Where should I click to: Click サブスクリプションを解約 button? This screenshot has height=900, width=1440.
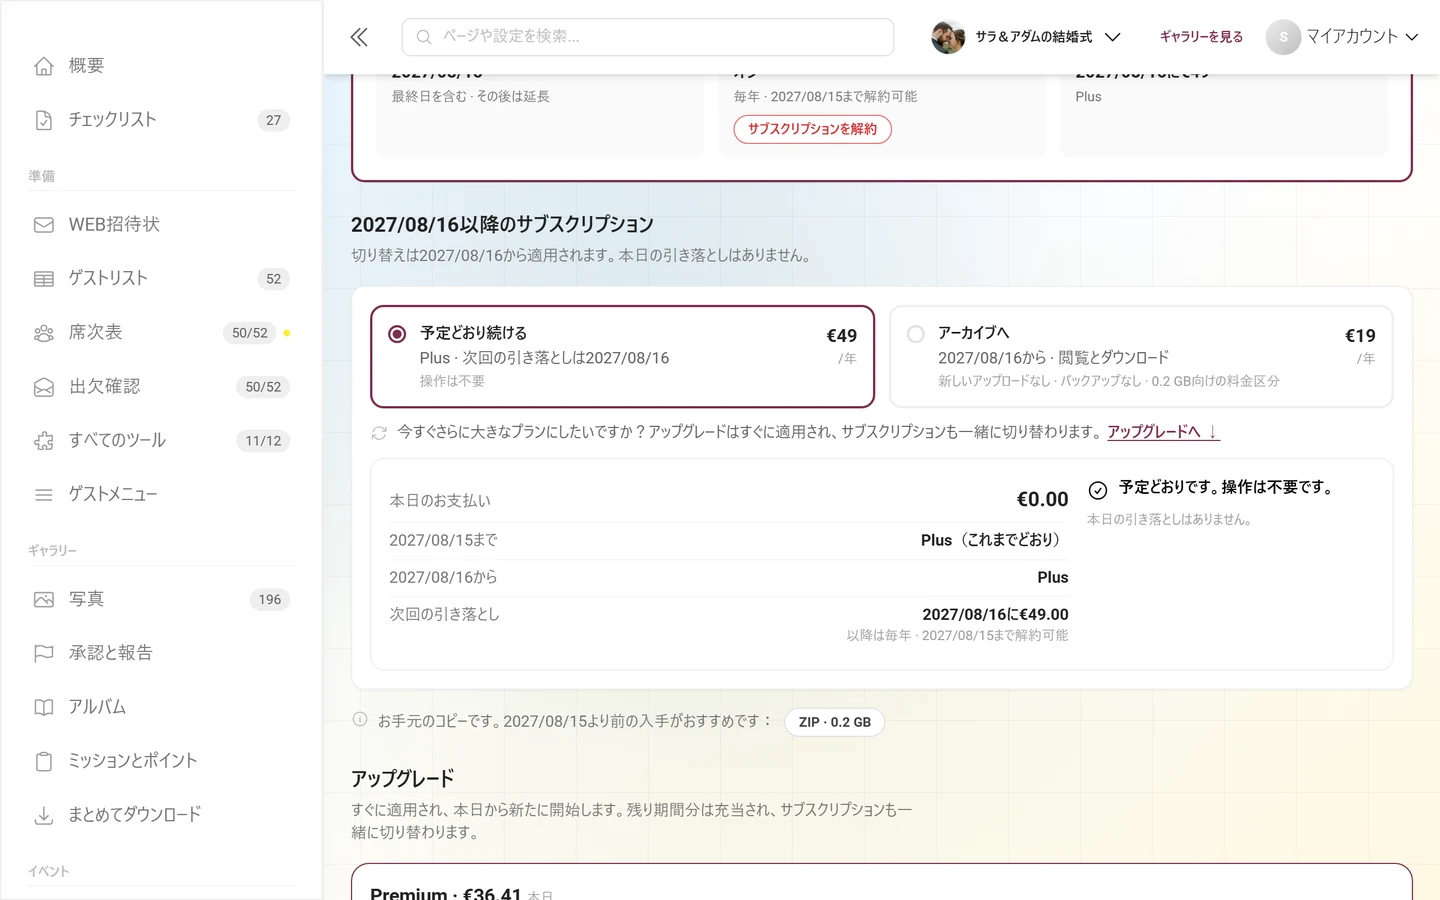point(812,129)
